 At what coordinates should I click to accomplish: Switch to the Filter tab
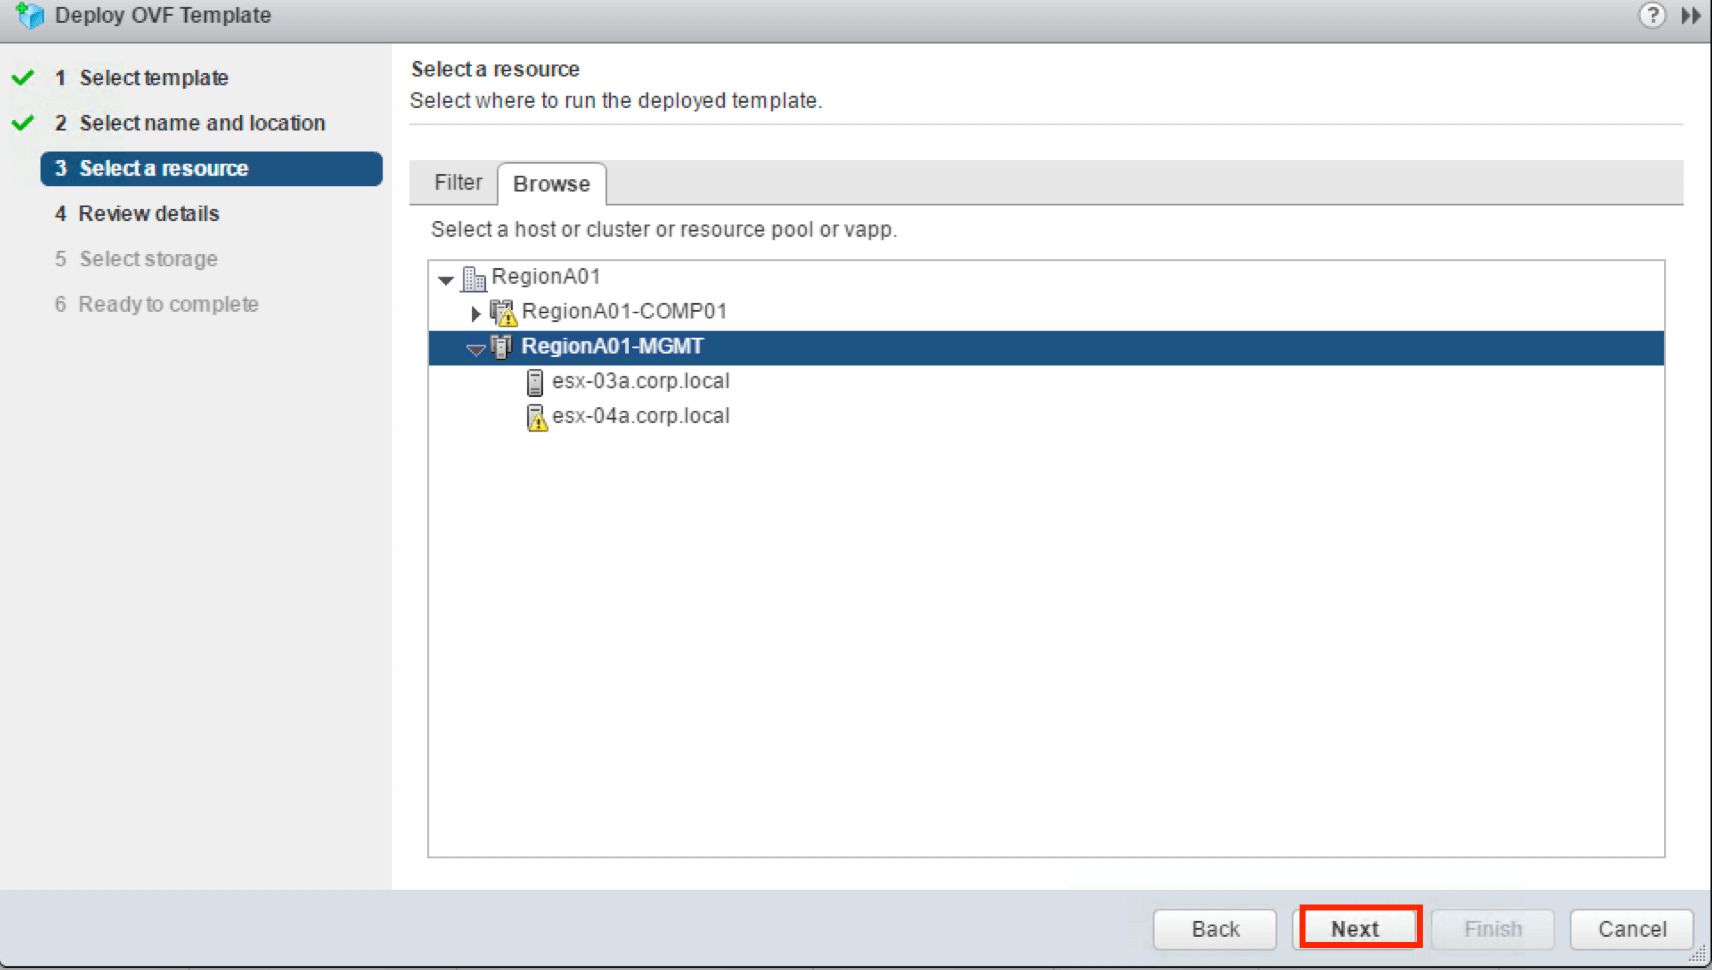[x=457, y=183]
